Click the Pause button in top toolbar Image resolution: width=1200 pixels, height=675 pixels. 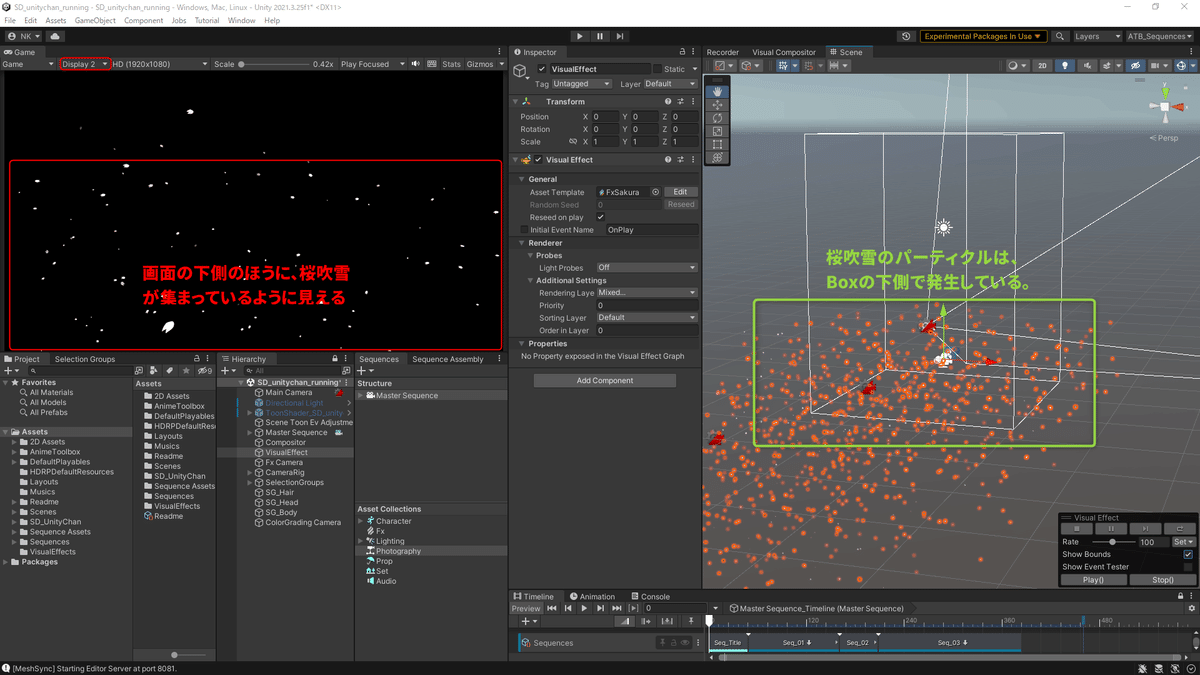click(x=599, y=36)
